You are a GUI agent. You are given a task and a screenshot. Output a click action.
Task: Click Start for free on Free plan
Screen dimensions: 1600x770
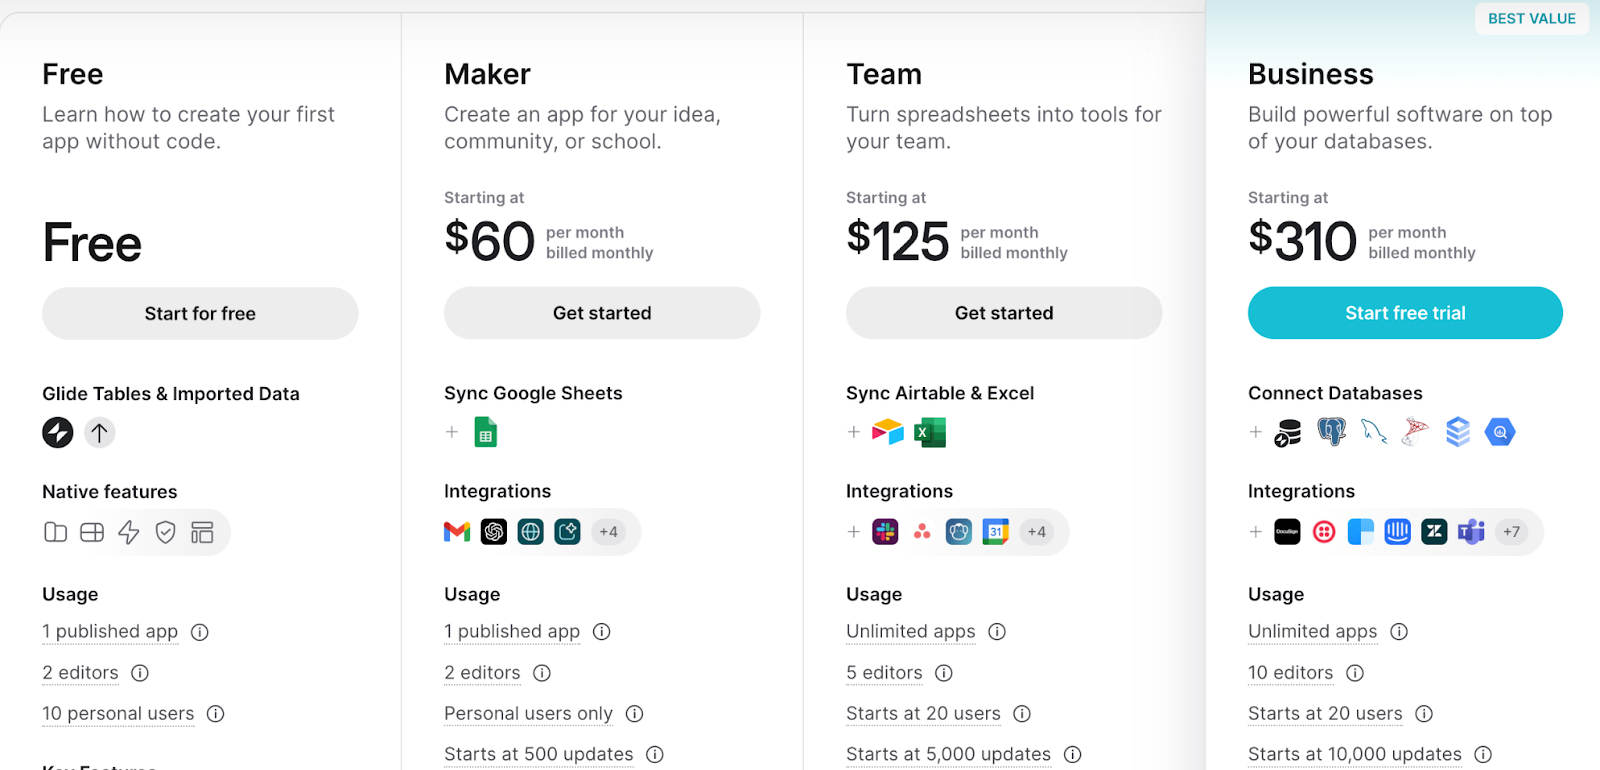pos(199,312)
